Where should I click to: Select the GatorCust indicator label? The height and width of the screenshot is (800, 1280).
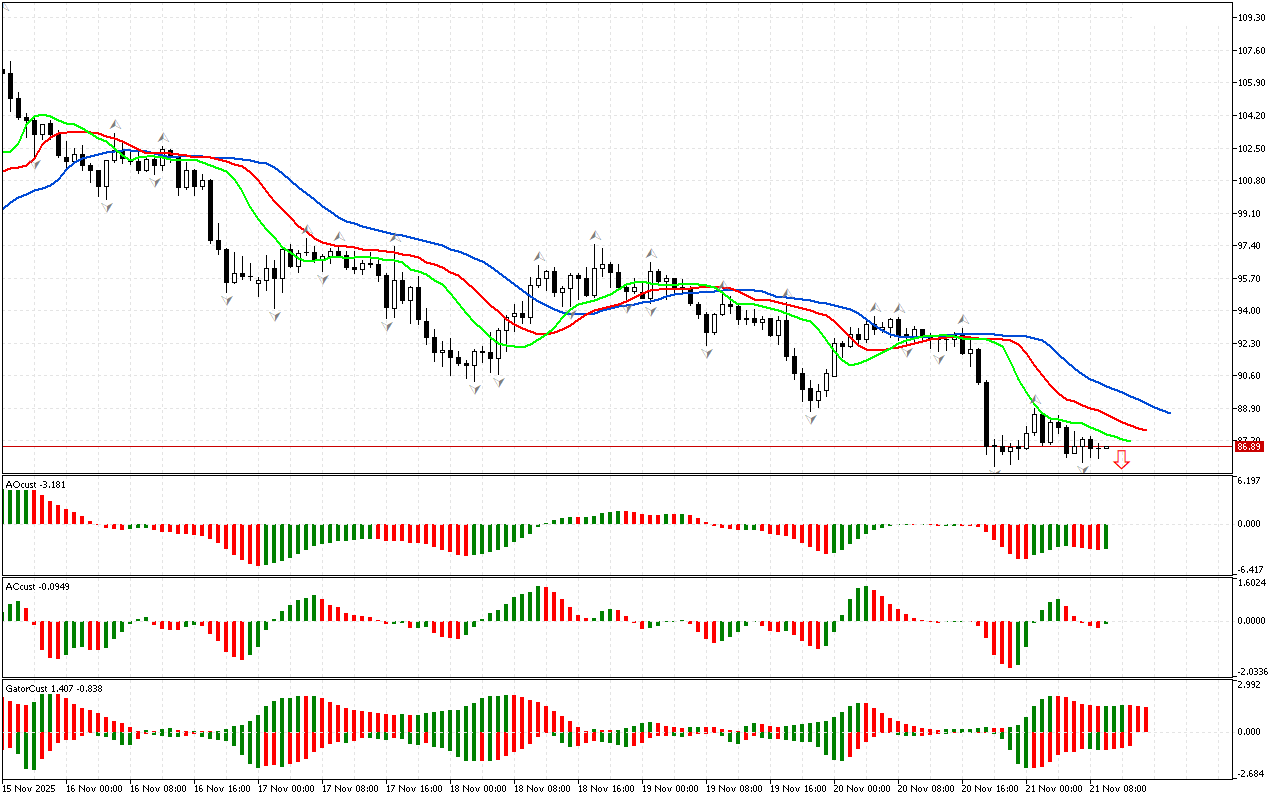point(54,688)
